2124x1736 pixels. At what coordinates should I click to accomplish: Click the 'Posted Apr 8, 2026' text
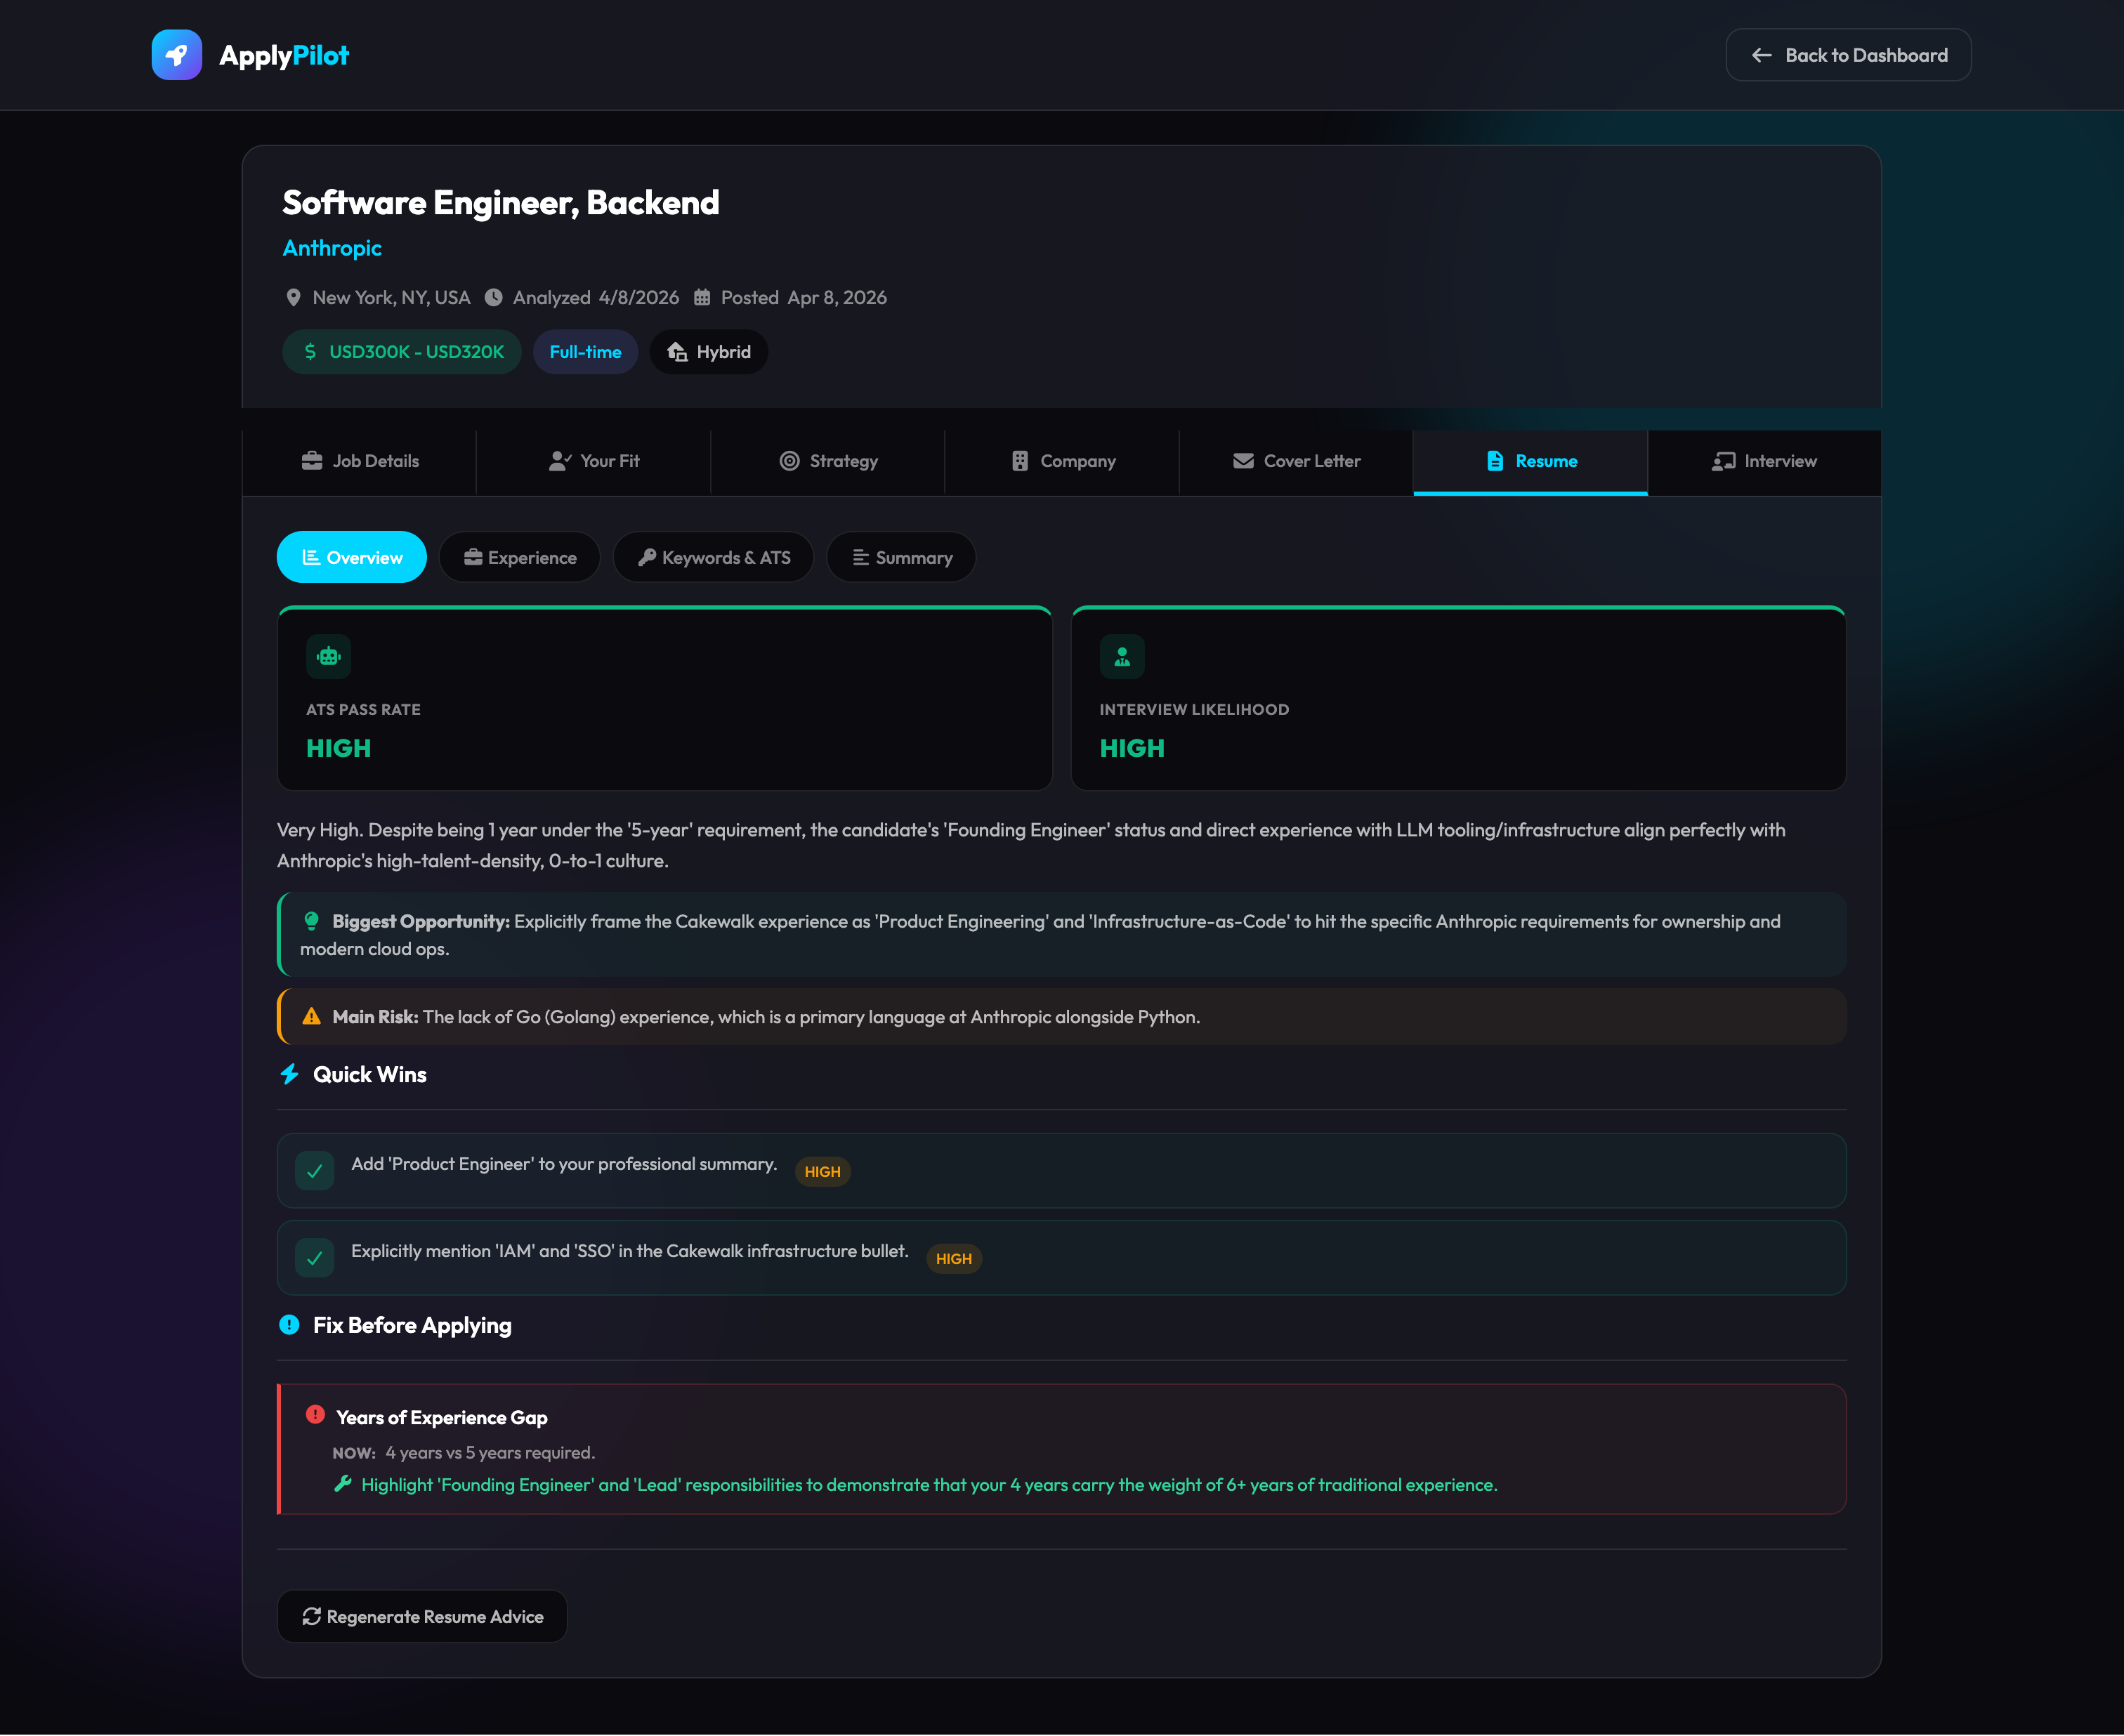(804, 298)
